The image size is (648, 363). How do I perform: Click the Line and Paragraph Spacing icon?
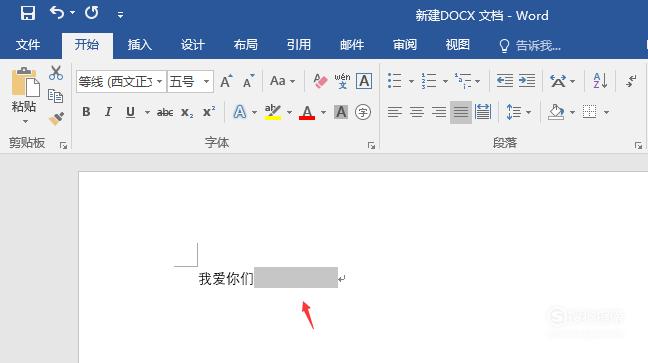514,112
